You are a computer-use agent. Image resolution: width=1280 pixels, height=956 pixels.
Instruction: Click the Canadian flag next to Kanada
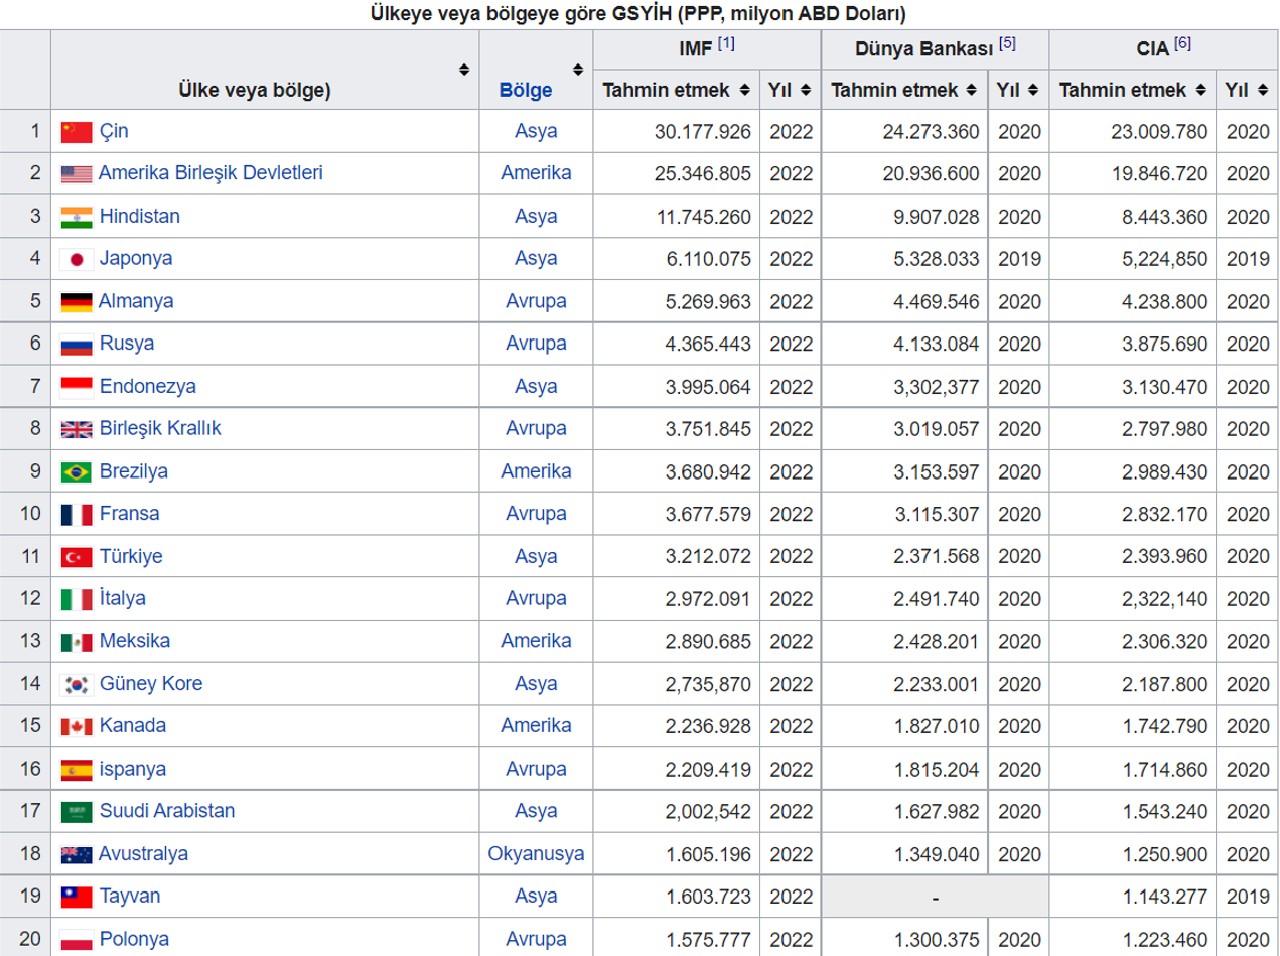point(76,727)
